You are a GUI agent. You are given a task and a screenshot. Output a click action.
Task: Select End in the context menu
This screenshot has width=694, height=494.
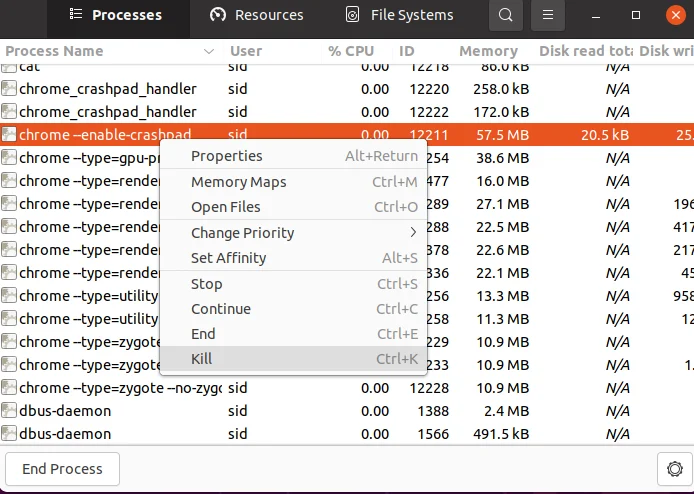click(x=293, y=333)
